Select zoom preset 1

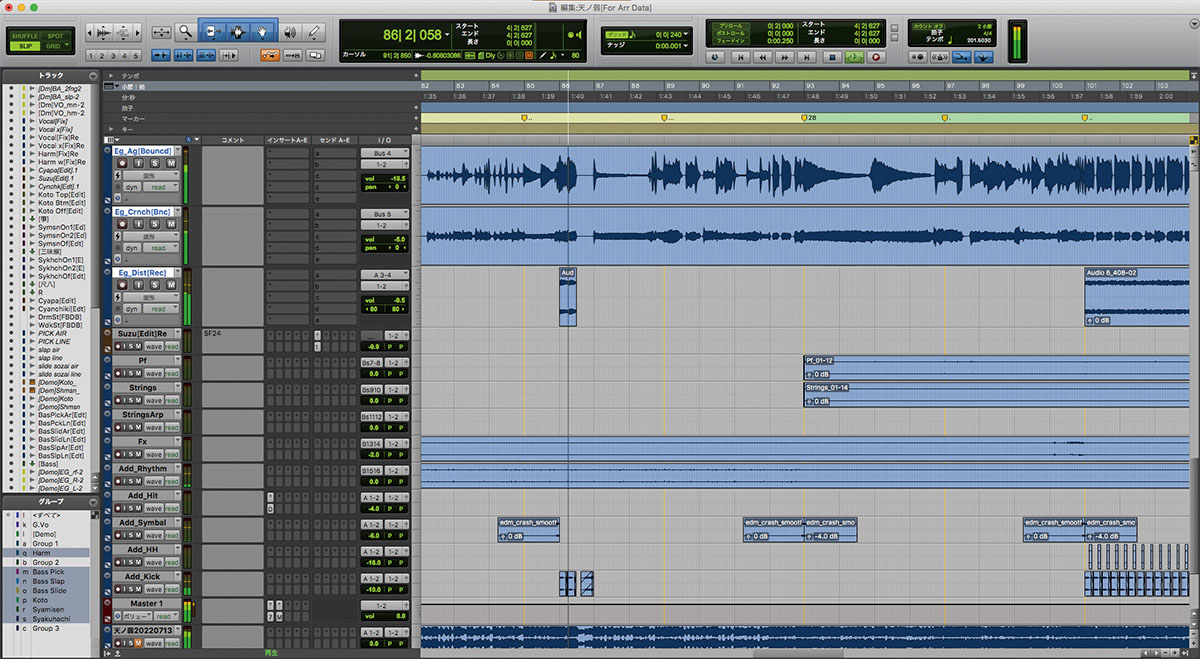coord(91,55)
